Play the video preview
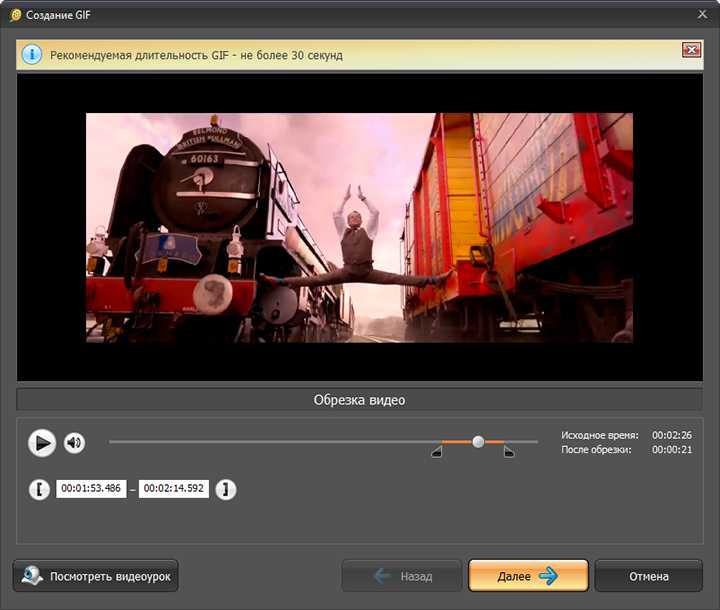Screen dimensions: 720x610 point(42,443)
